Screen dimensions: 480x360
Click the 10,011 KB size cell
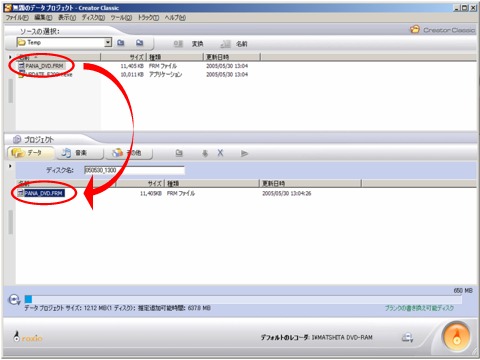132,74
